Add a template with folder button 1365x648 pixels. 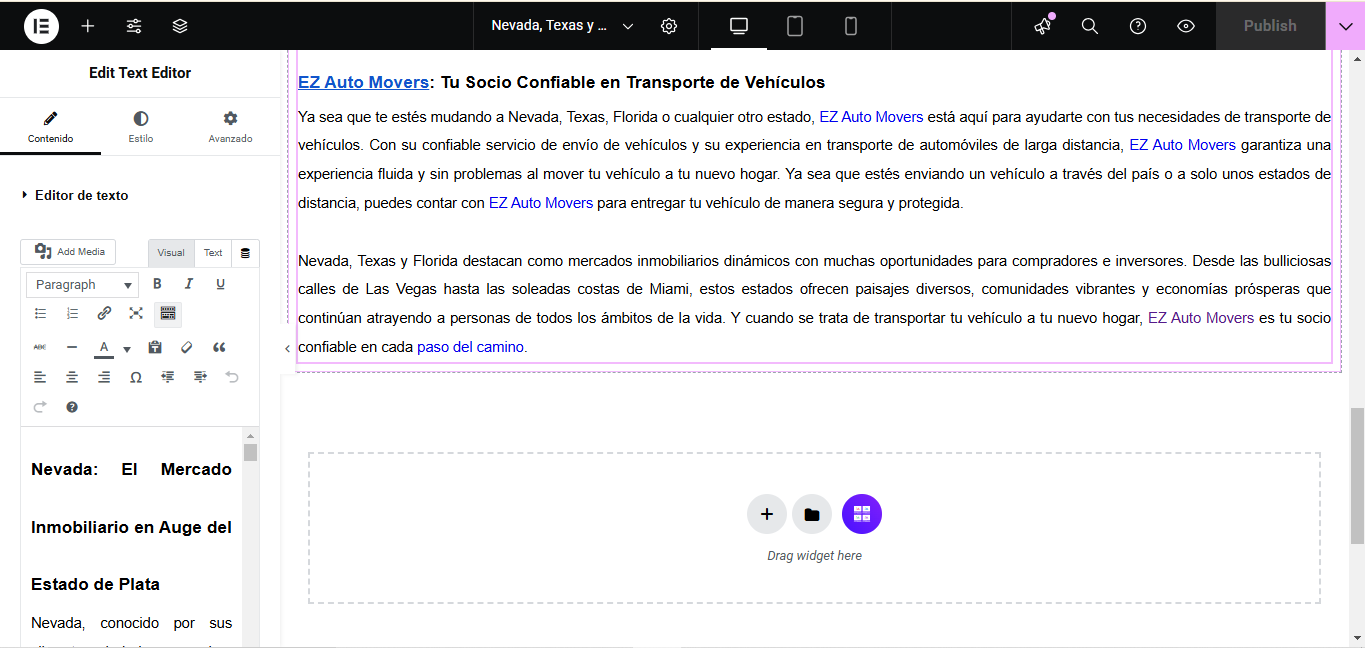click(812, 514)
